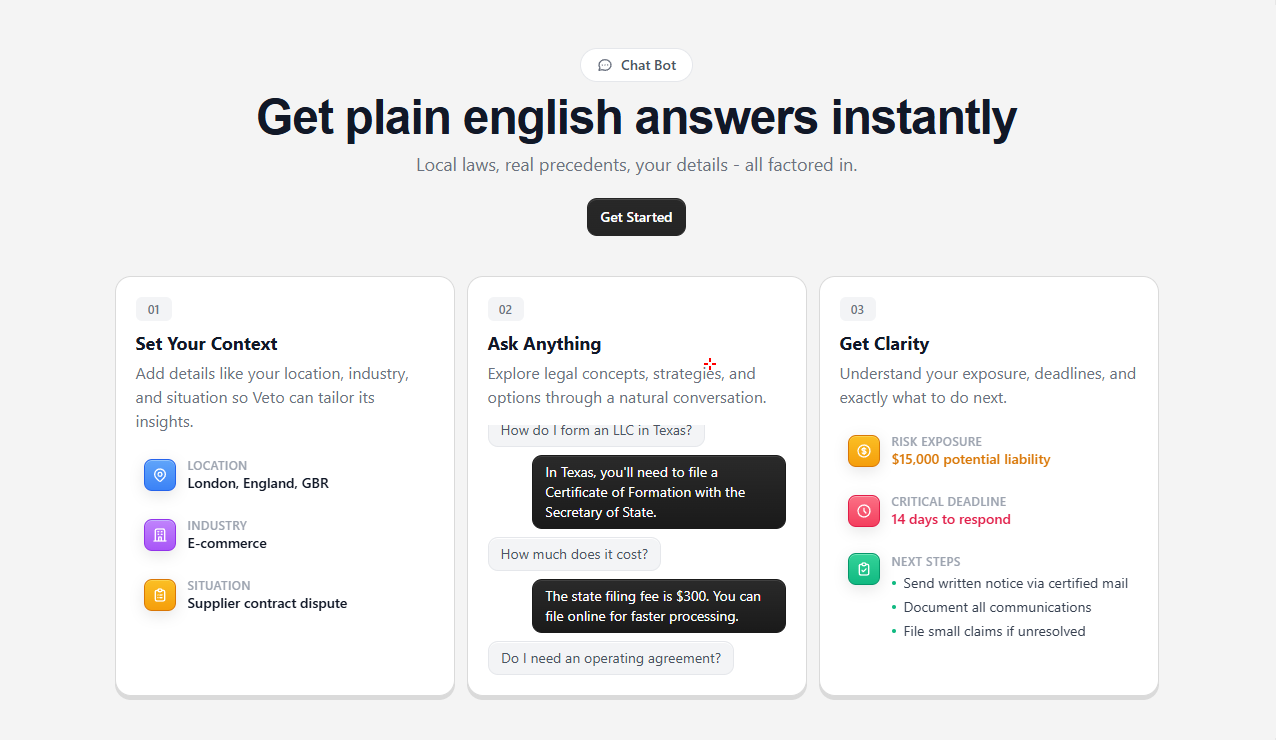The width and height of the screenshot is (1276, 740).
Task: Select the red Critical Deadline clock icon
Action: [x=863, y=511]
